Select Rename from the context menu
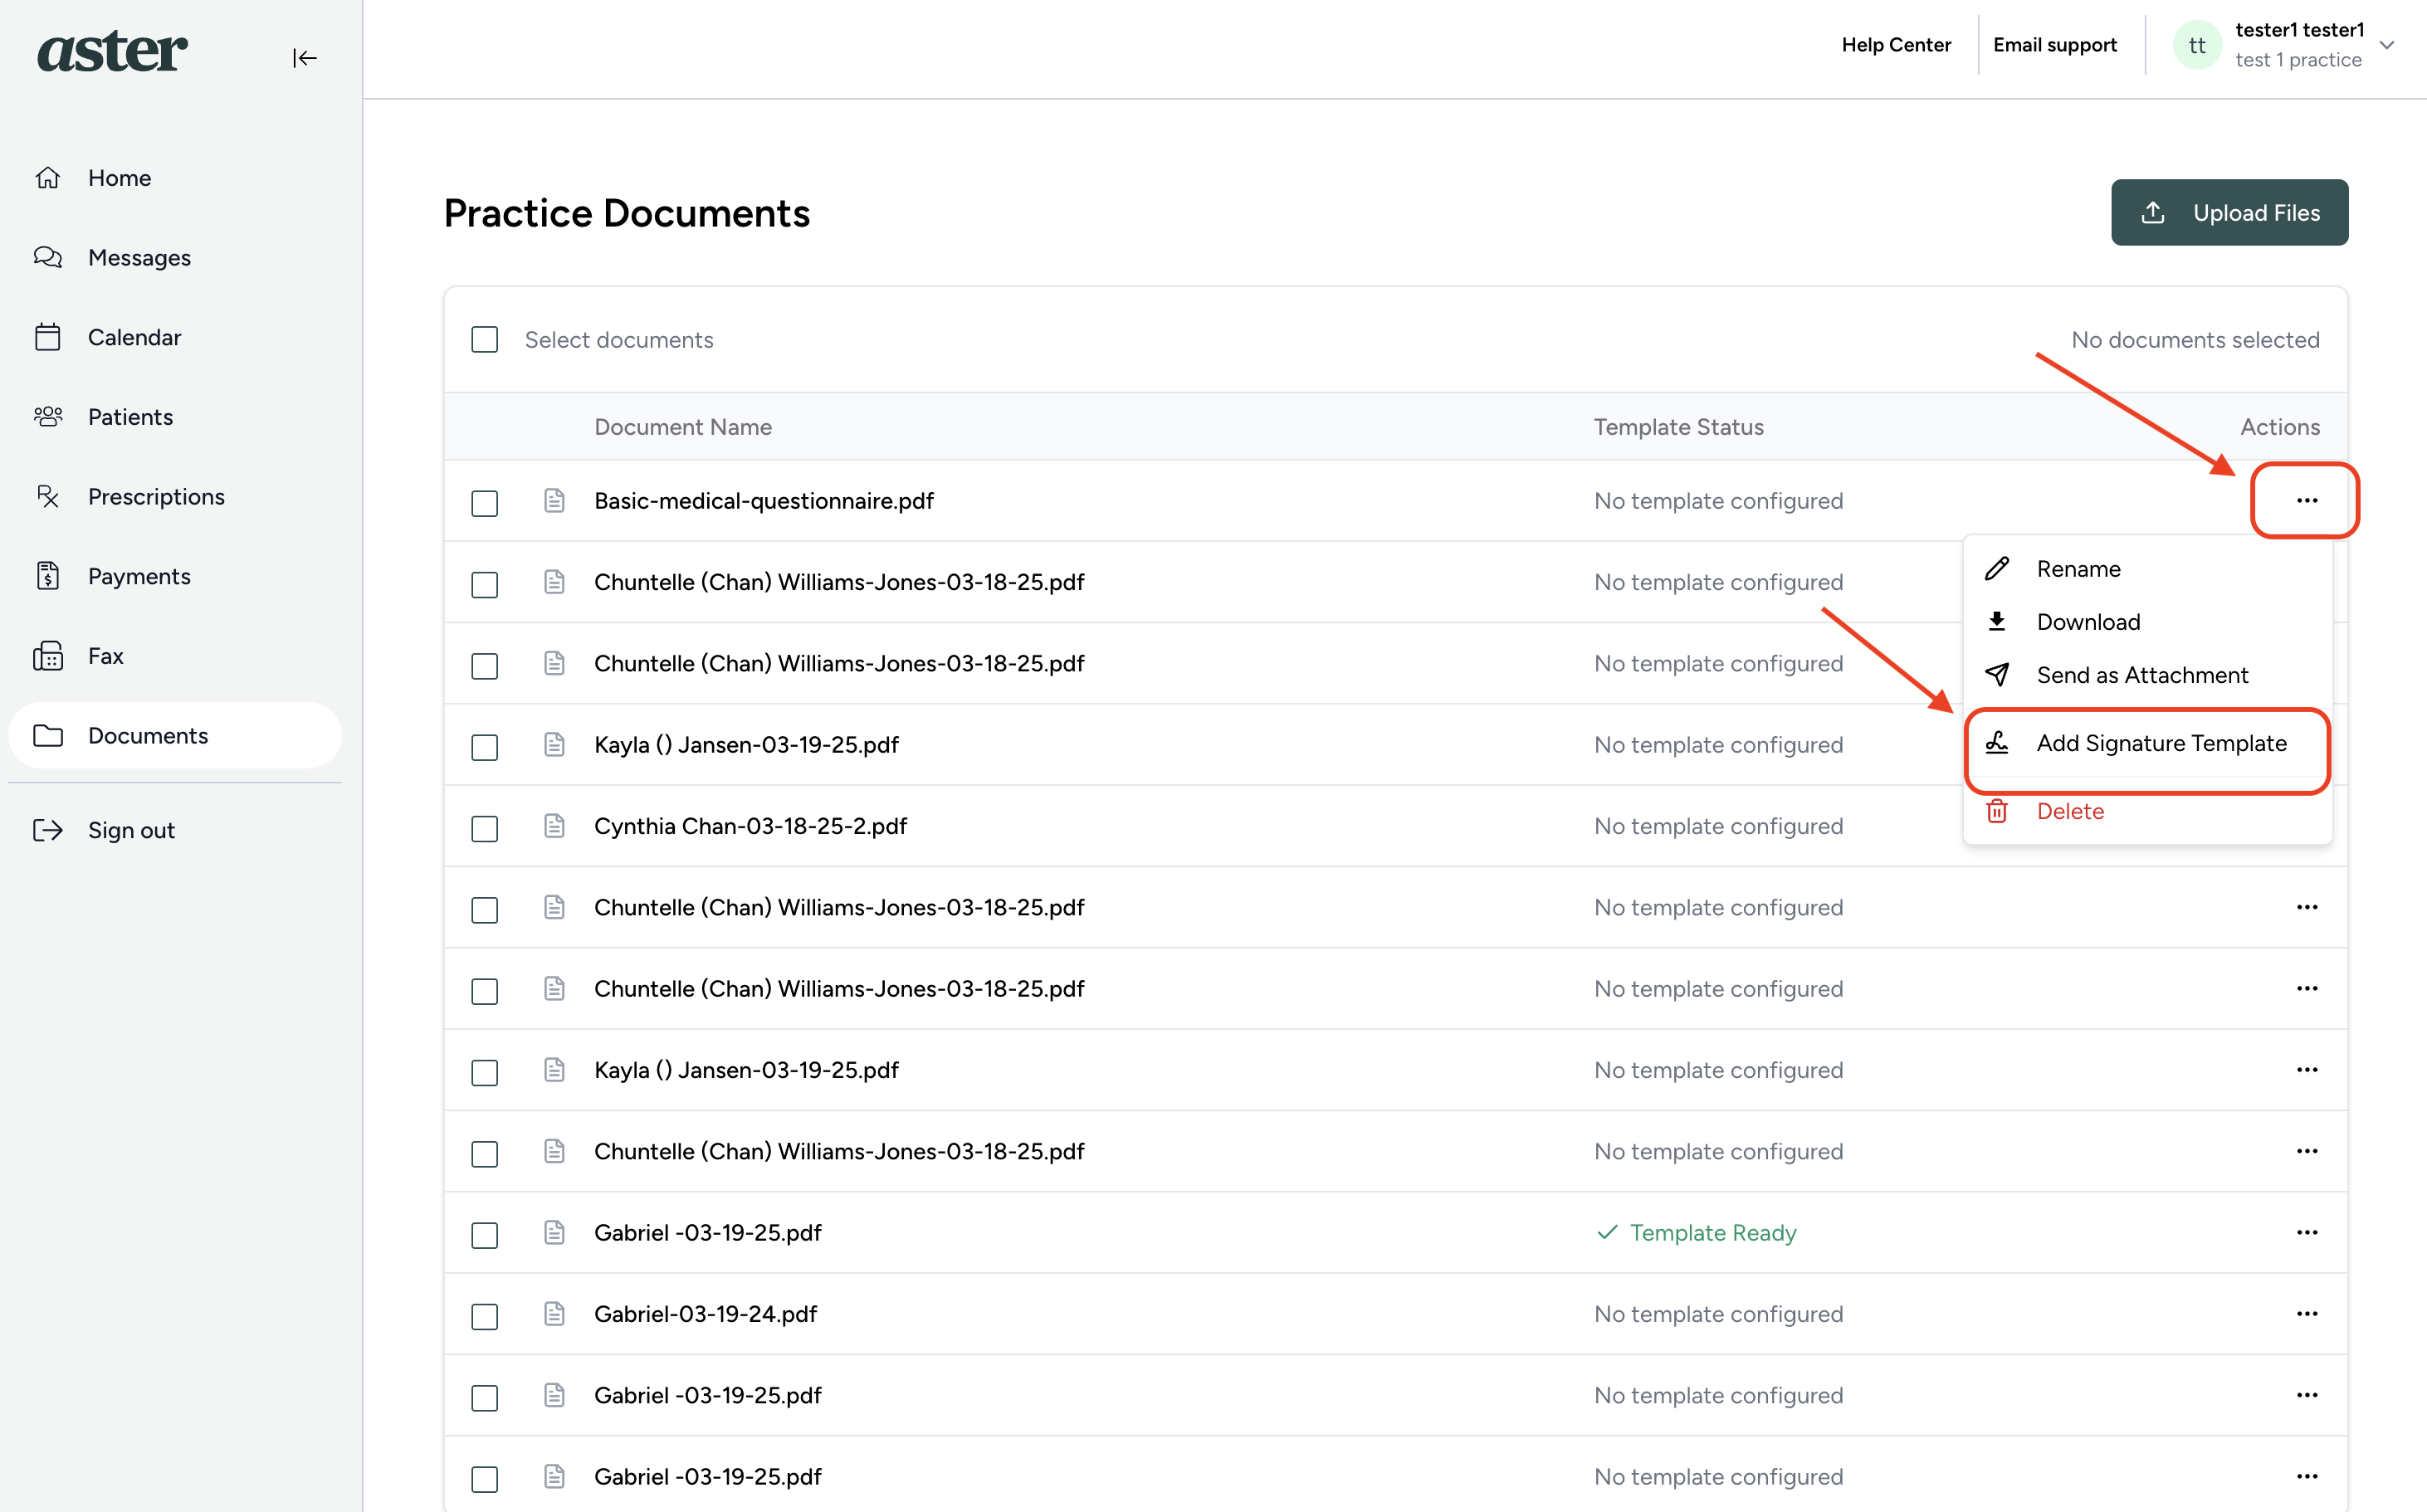The width and height of the screenshot is (2427, 1512). (2147, 569)
